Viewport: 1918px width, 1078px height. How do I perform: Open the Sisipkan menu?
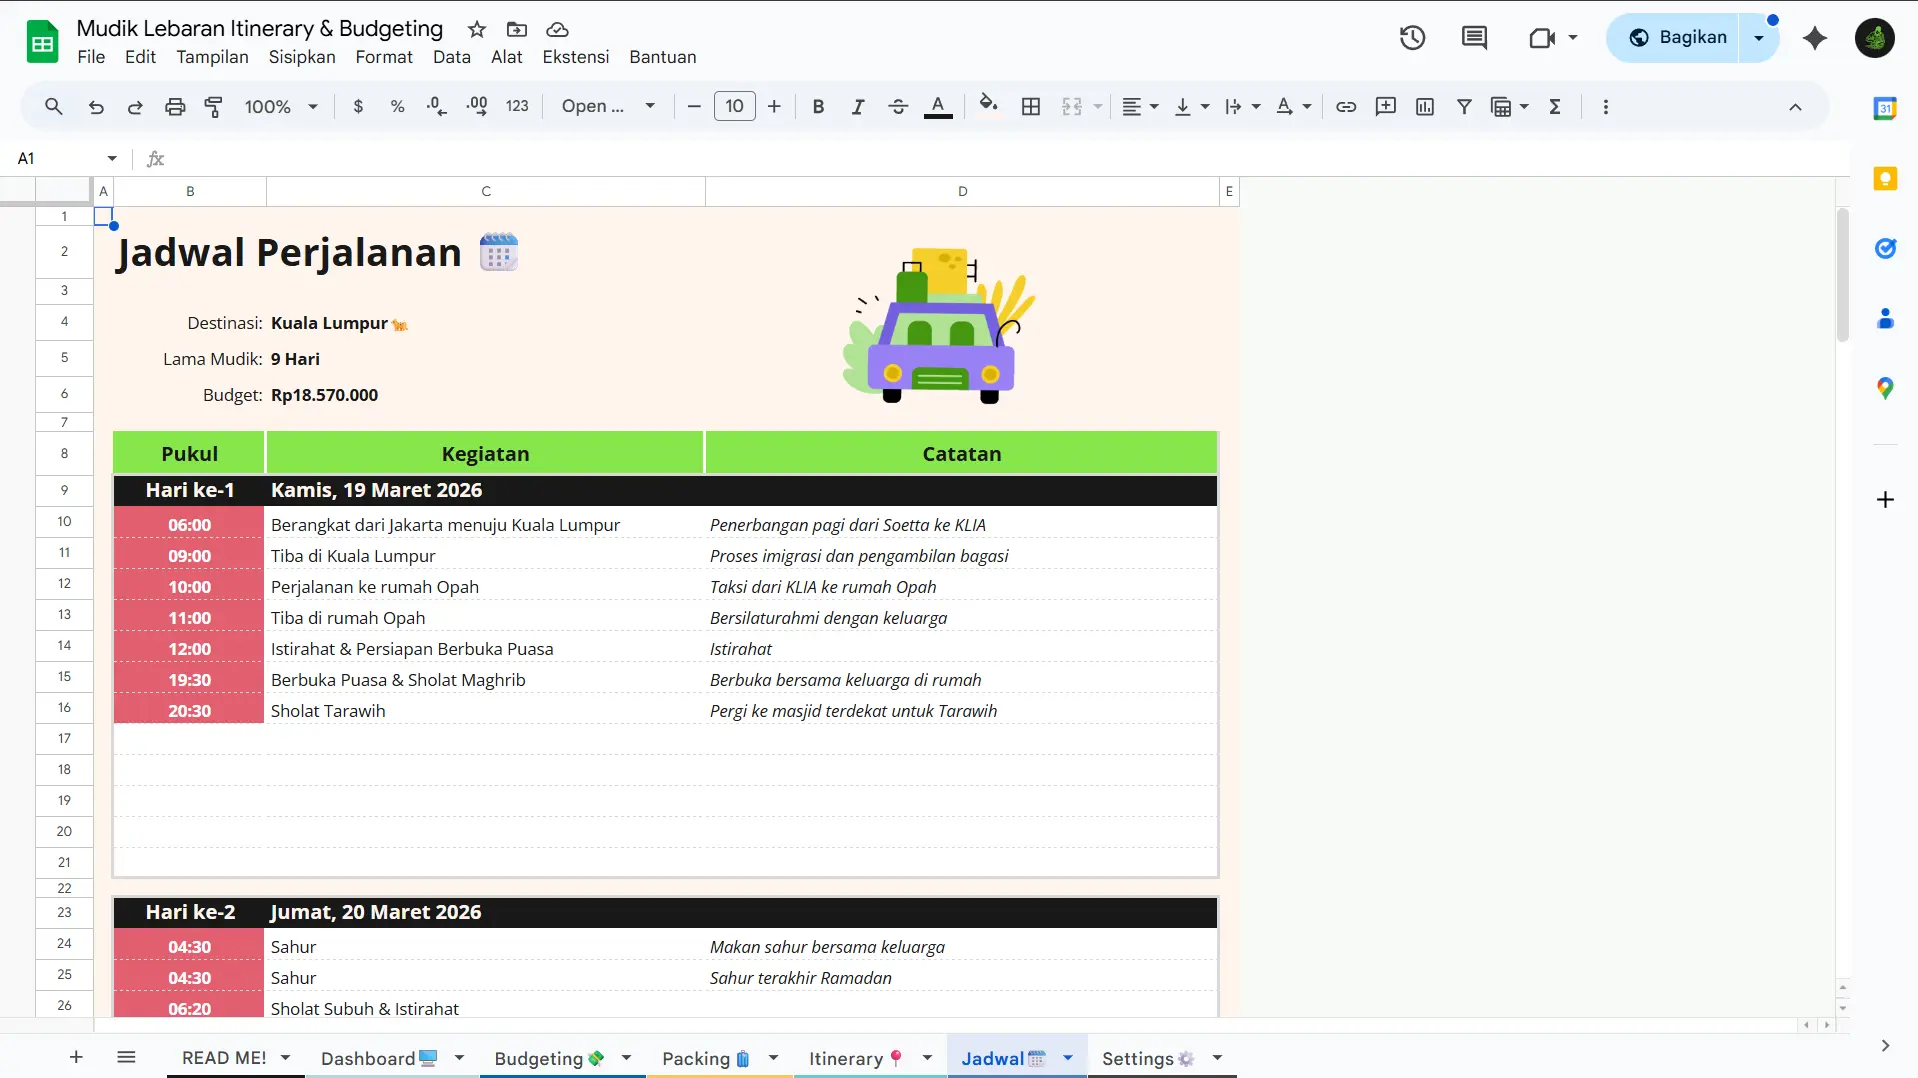click(302, 57)
